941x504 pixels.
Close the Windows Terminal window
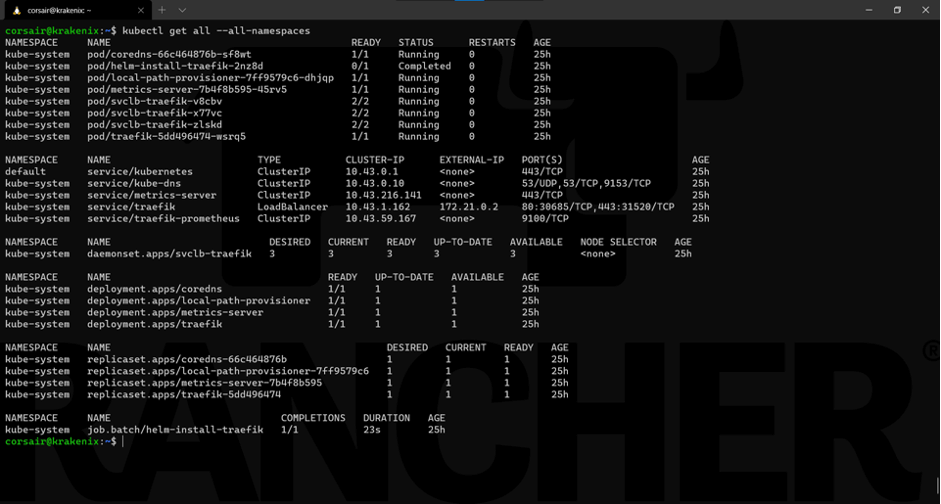tap(925, 10)
